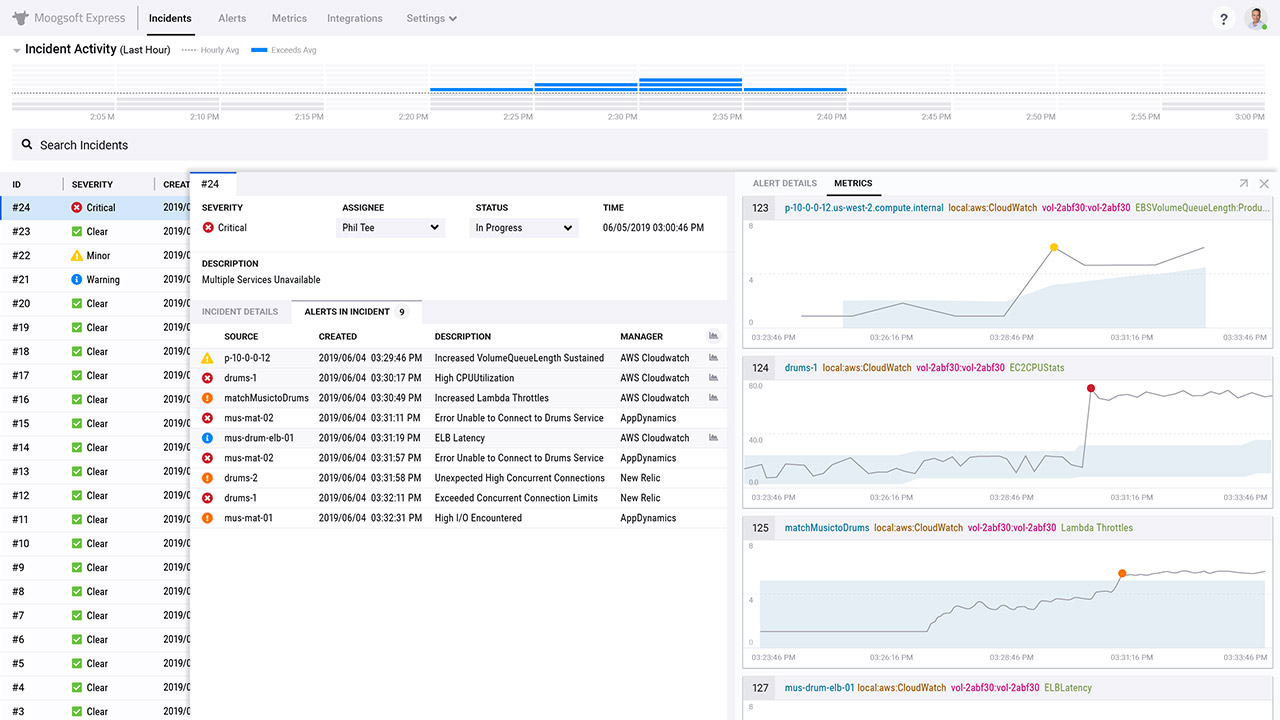This screenshot has height=720, width=1280.
Task: Click the red spike marker on the drums-1 chart
Action: tap(1090, 390)
